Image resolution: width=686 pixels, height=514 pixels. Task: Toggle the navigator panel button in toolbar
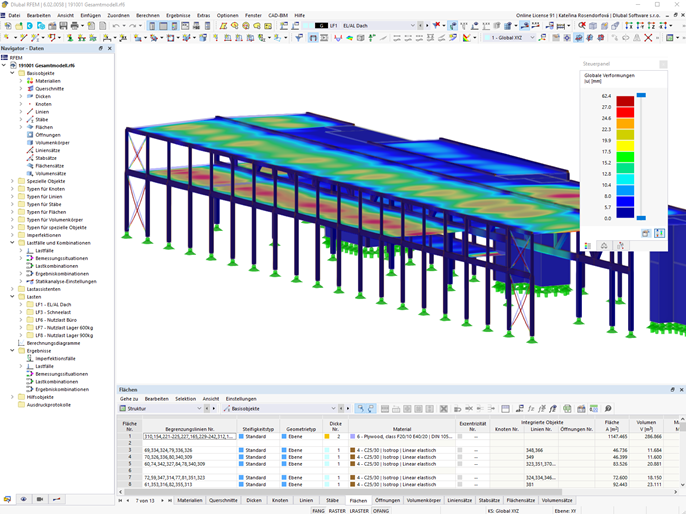click(x=152, y=26)
